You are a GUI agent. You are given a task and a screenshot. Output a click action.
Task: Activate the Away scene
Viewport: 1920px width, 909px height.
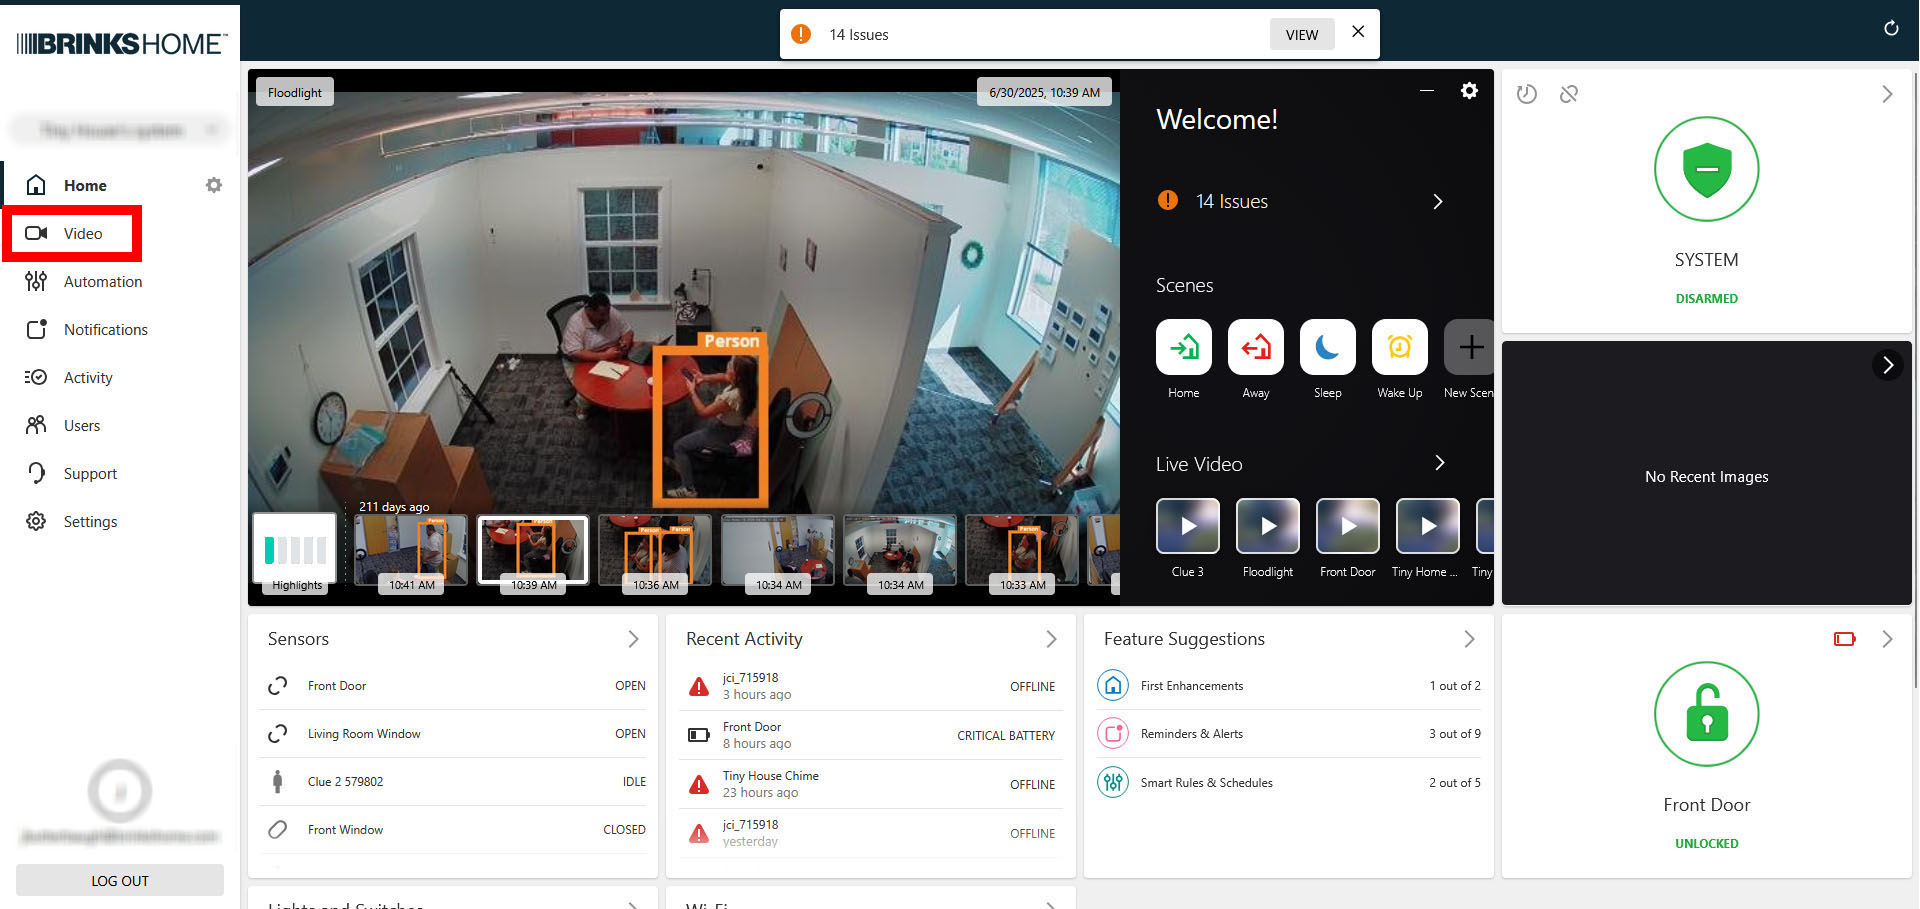coord(1256,347)
